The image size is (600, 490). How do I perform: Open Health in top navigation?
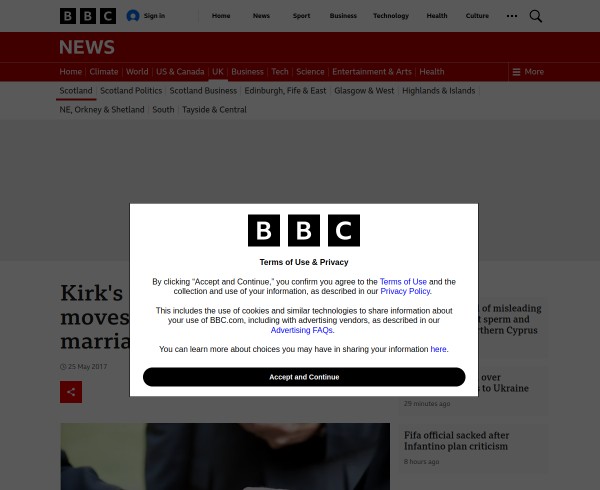pos(437,16)
